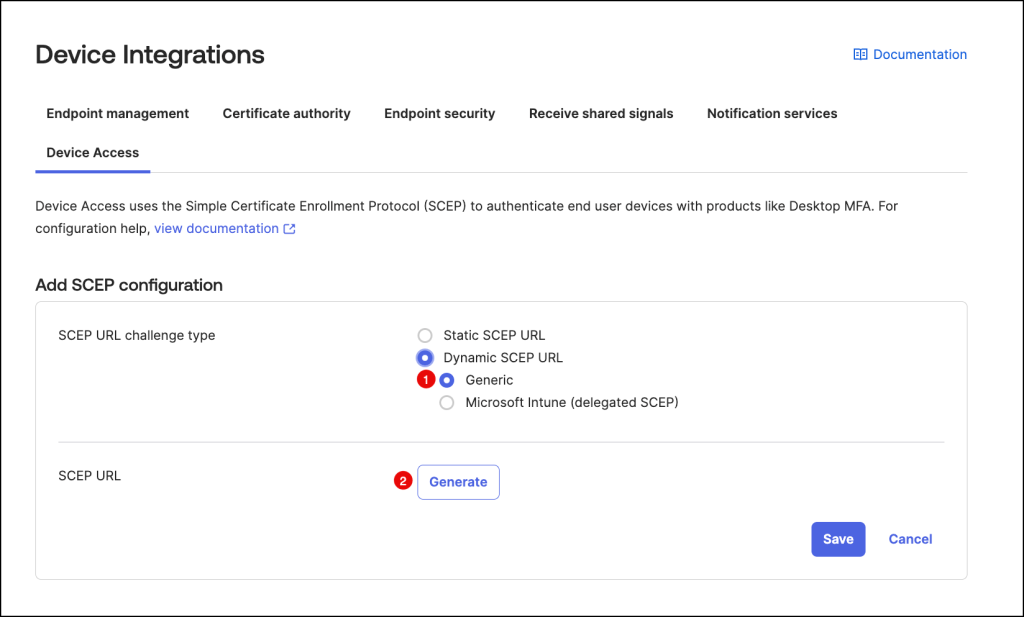
Task: Choose the Generic radio button
Action: (x=448, y=380)
